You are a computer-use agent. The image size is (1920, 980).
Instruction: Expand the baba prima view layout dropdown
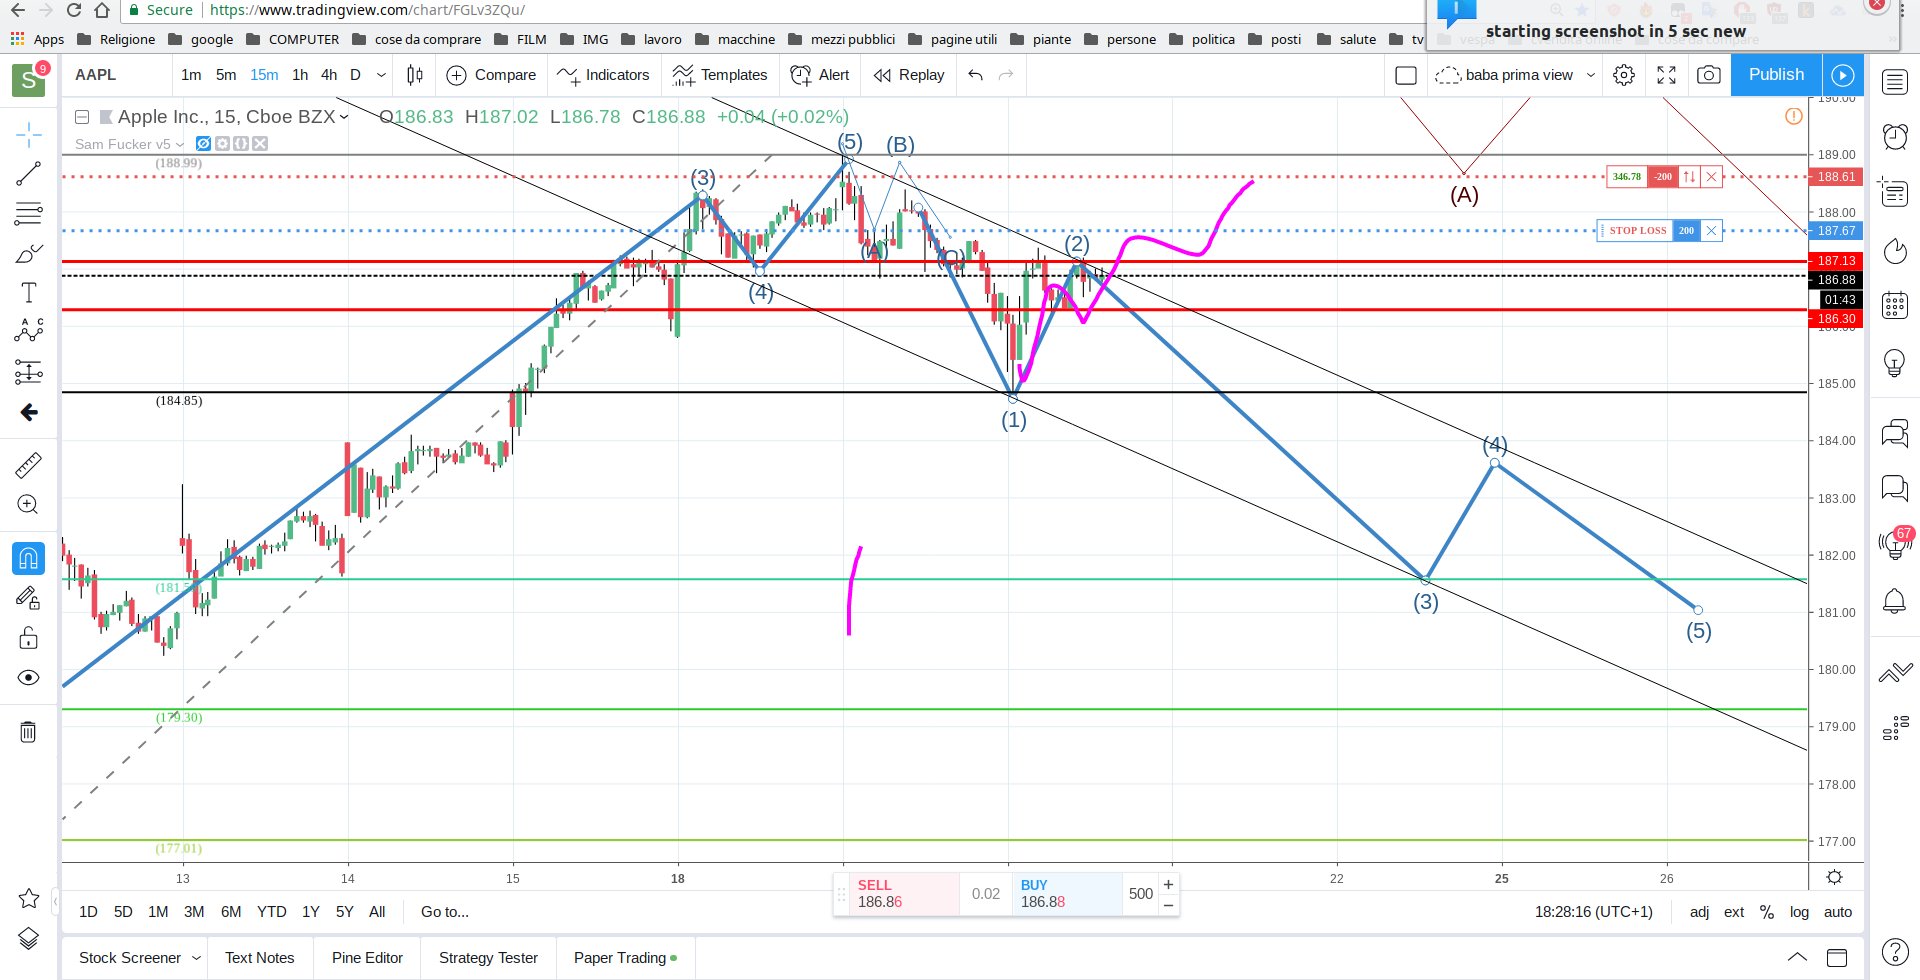1591,75
